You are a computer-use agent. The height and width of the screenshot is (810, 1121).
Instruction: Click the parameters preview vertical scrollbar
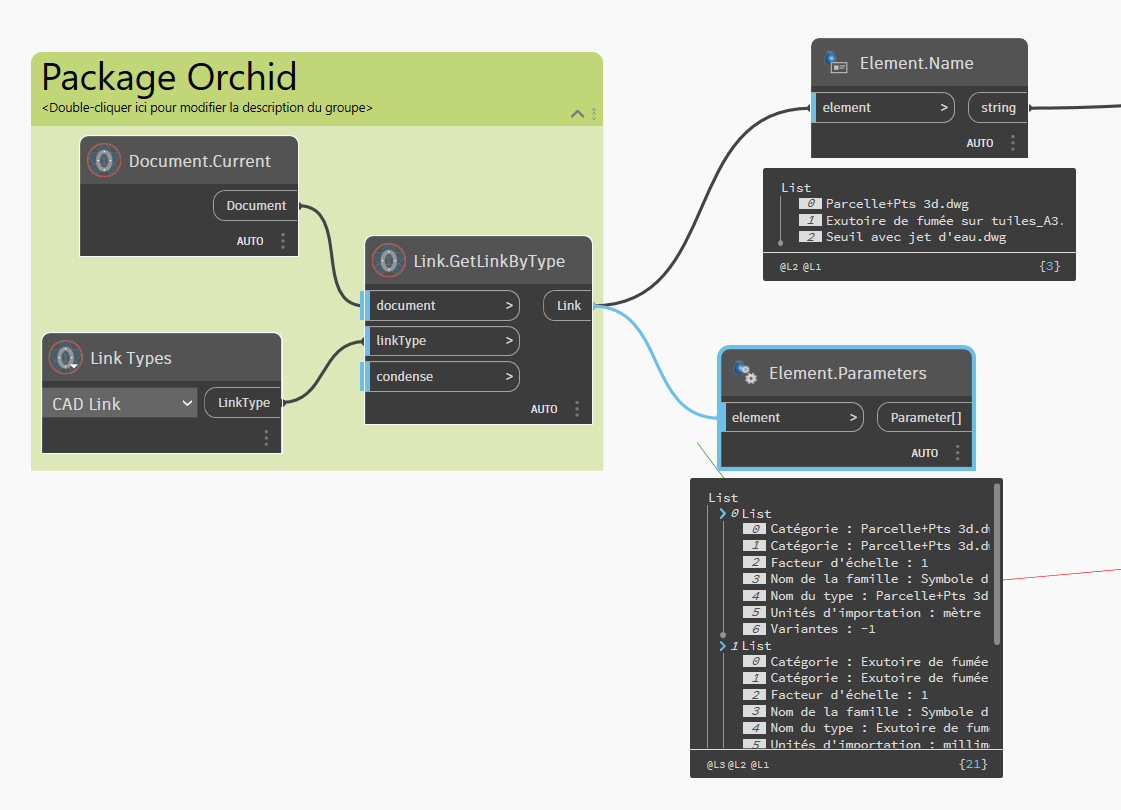997,563
